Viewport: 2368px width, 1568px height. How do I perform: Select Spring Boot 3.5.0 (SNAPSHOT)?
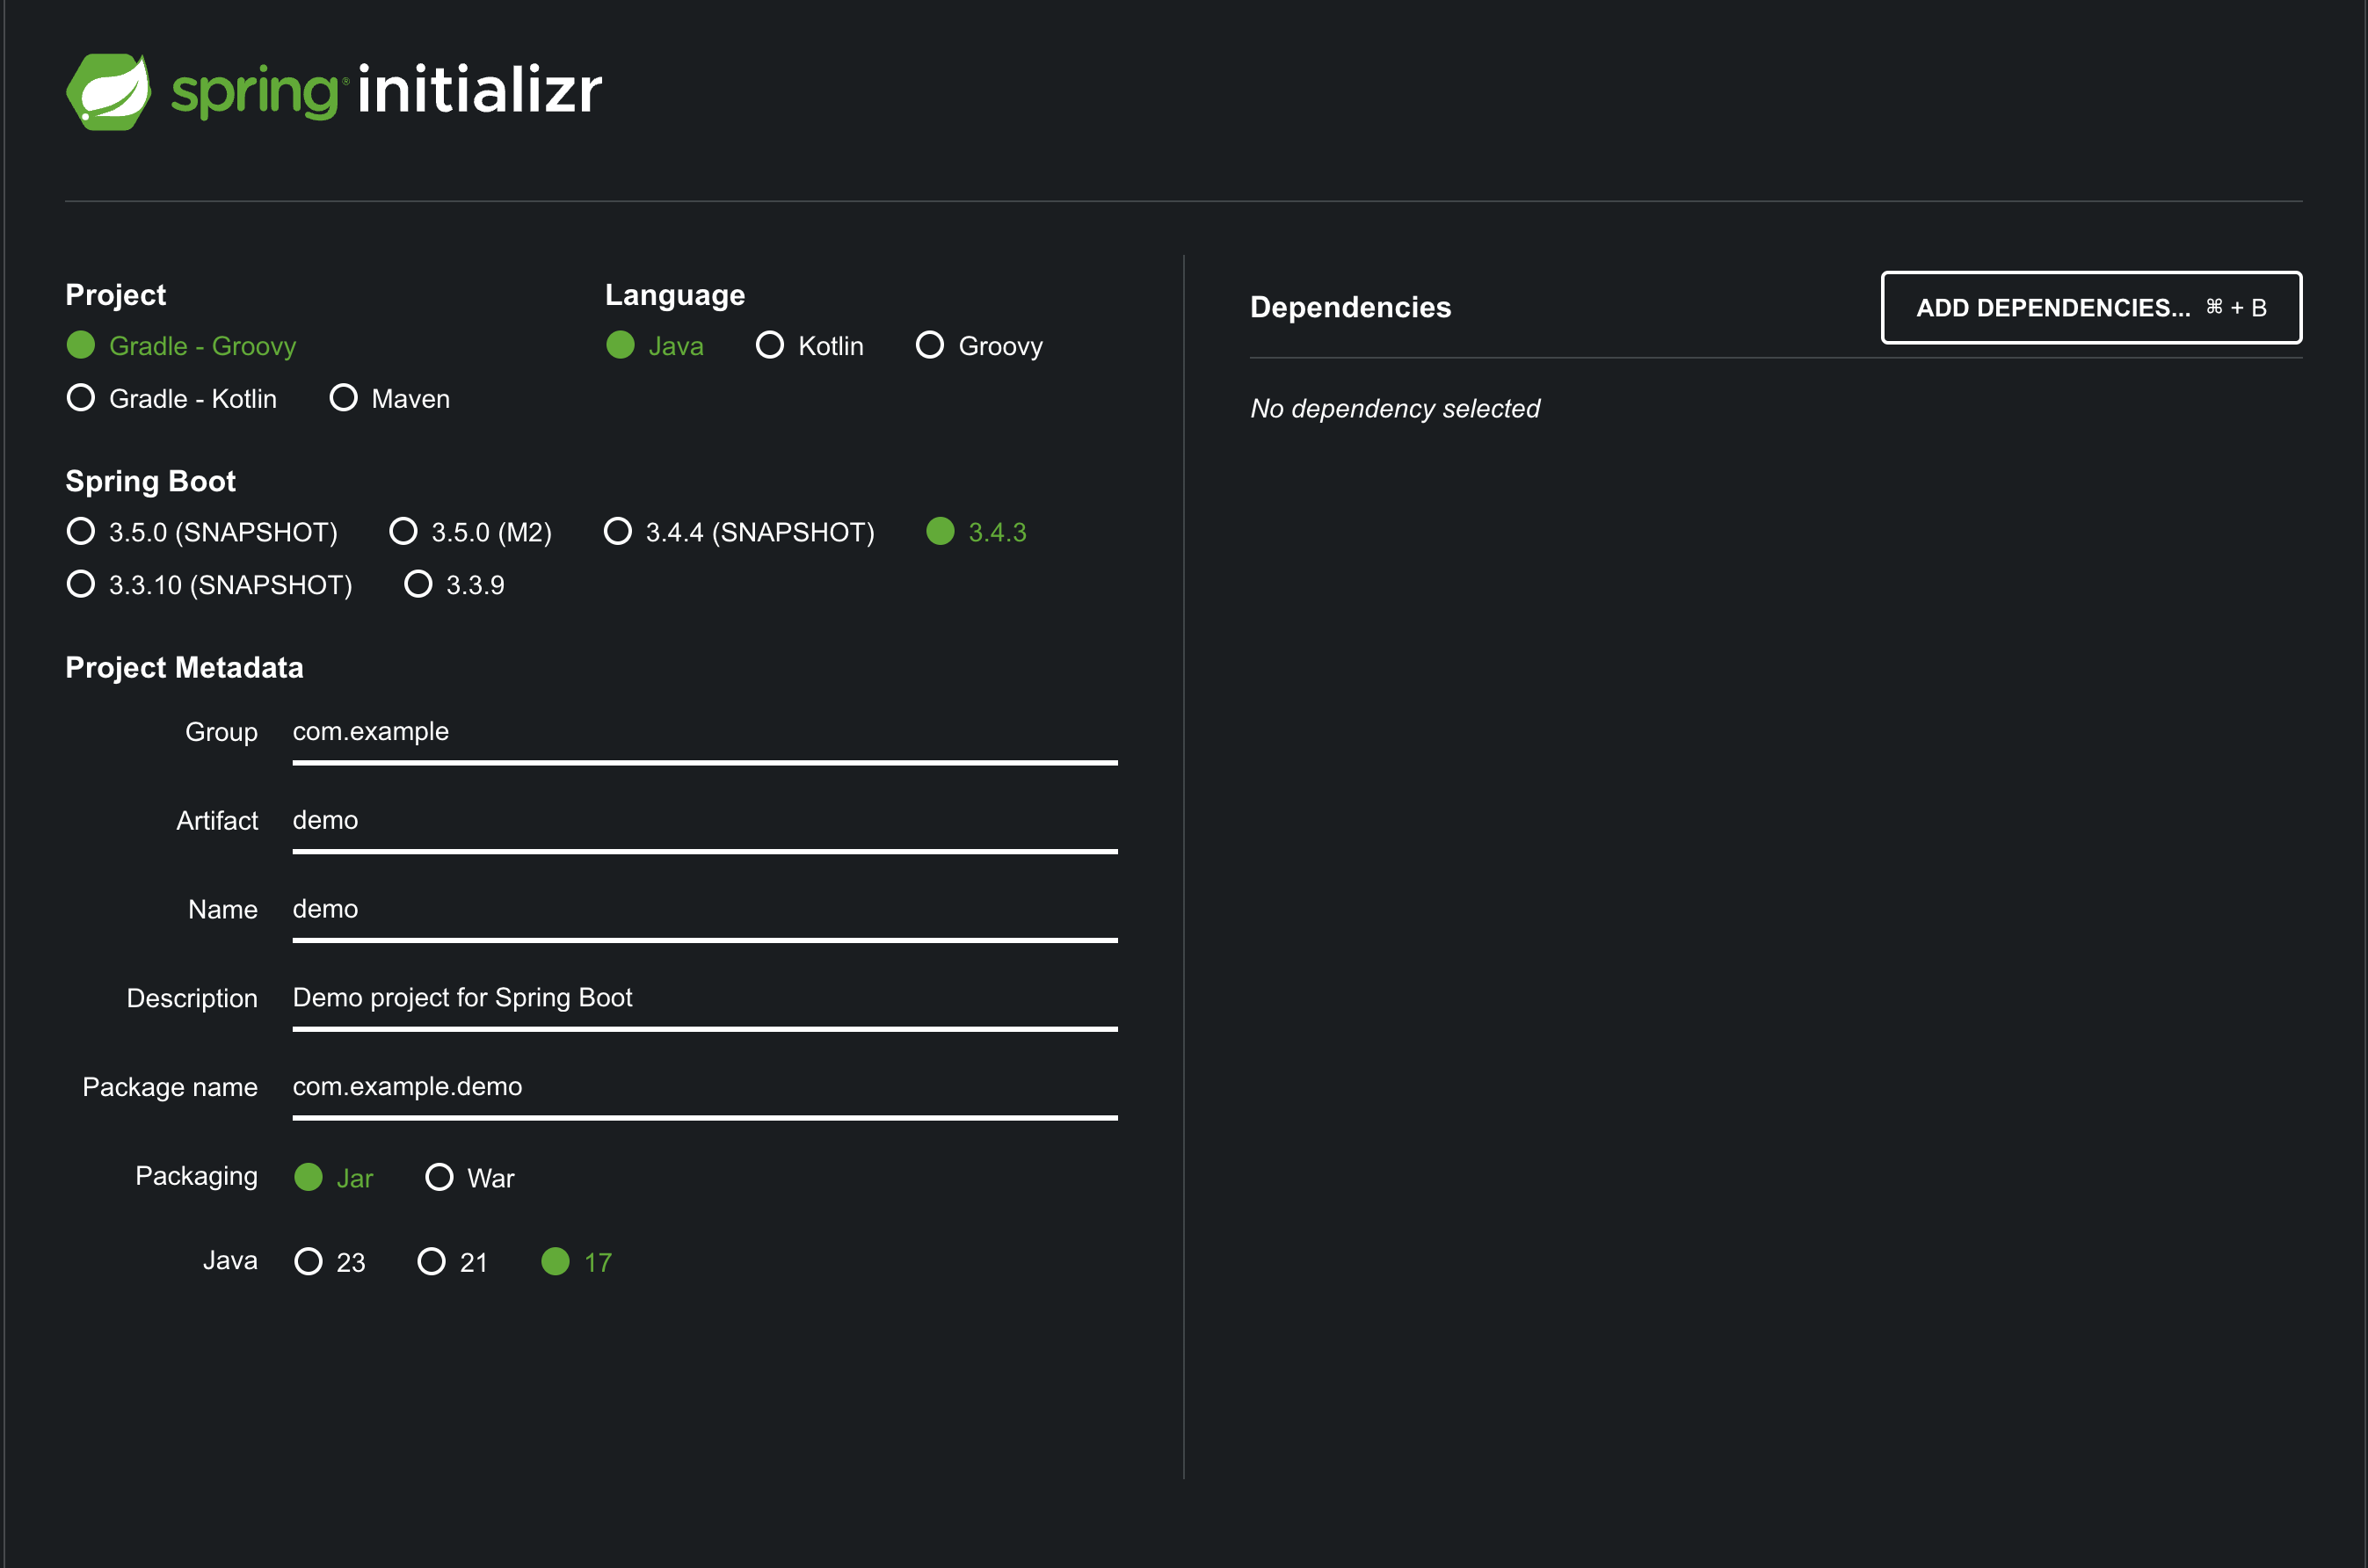click(81, 531)
